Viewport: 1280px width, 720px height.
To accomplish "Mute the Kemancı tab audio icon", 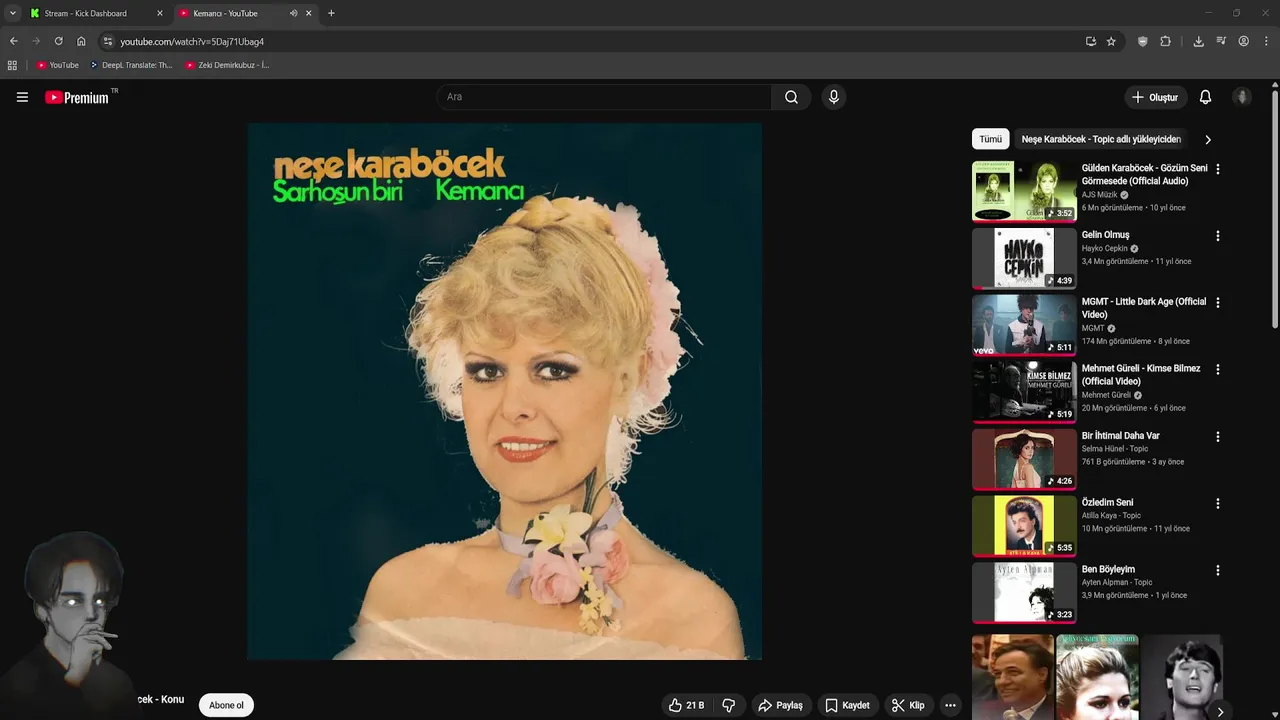I will (x=293, y=13).
